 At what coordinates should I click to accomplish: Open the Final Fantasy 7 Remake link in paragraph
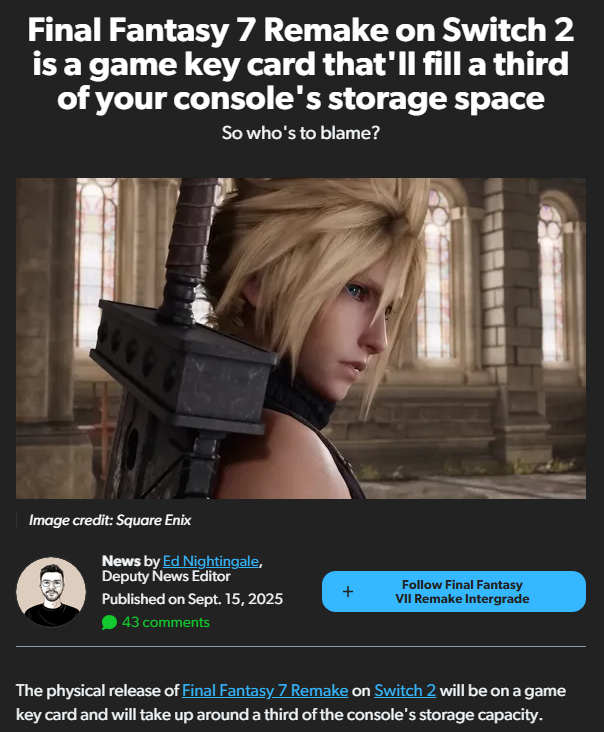click(x=265, y=690)
